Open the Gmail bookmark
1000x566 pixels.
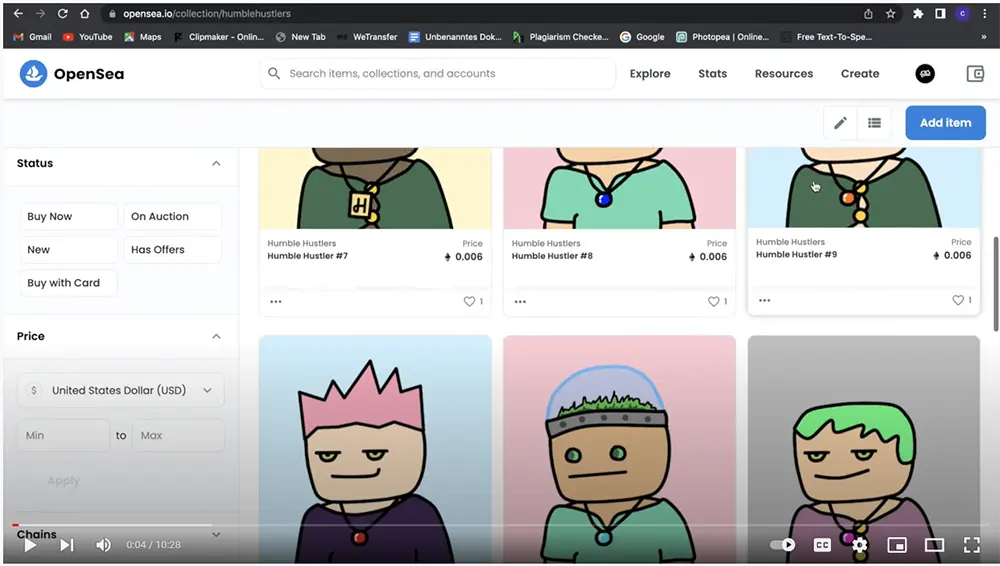tap(33, 37)
